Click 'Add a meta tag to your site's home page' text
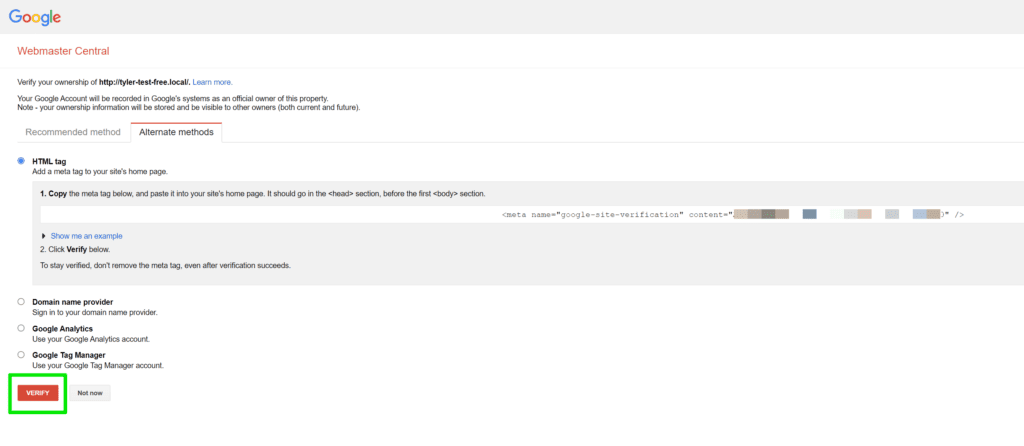The width and height of the screenshot is (1024, 446). (x=100, y=171)
